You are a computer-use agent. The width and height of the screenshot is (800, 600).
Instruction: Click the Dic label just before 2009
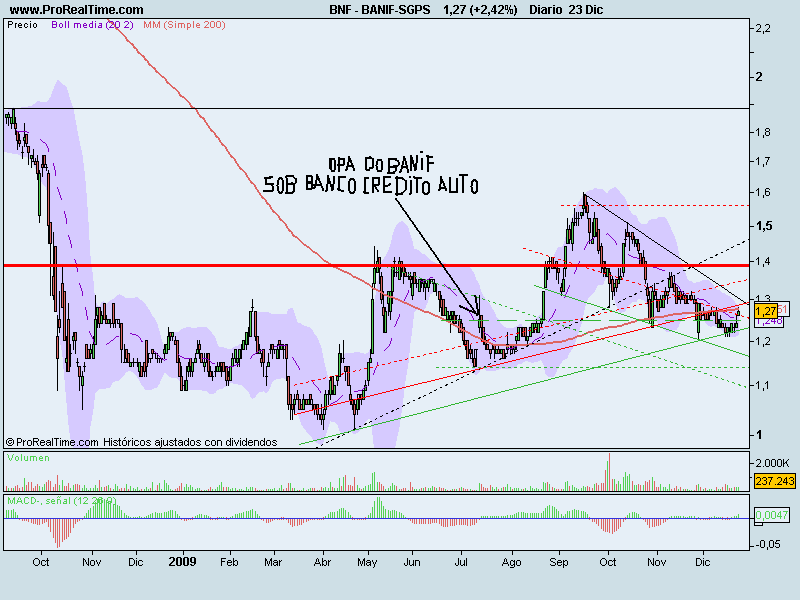[x=136, y=562]
